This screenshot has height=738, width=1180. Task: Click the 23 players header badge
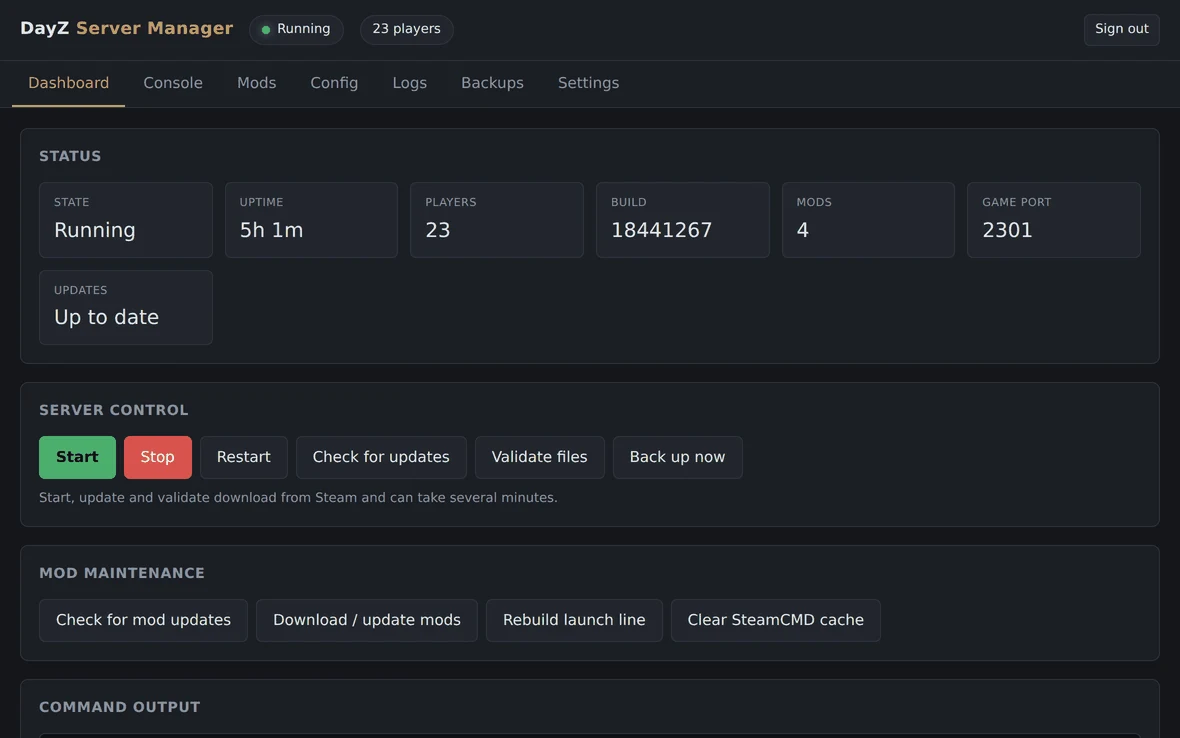coord(406,29)
